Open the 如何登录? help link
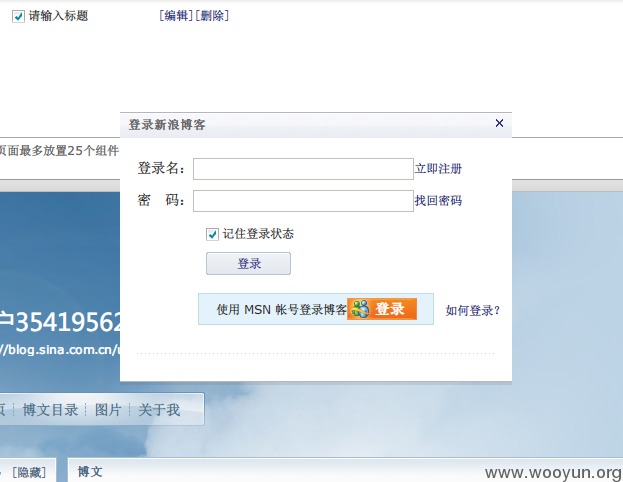 pyautogui.click(x=472, y=310)
